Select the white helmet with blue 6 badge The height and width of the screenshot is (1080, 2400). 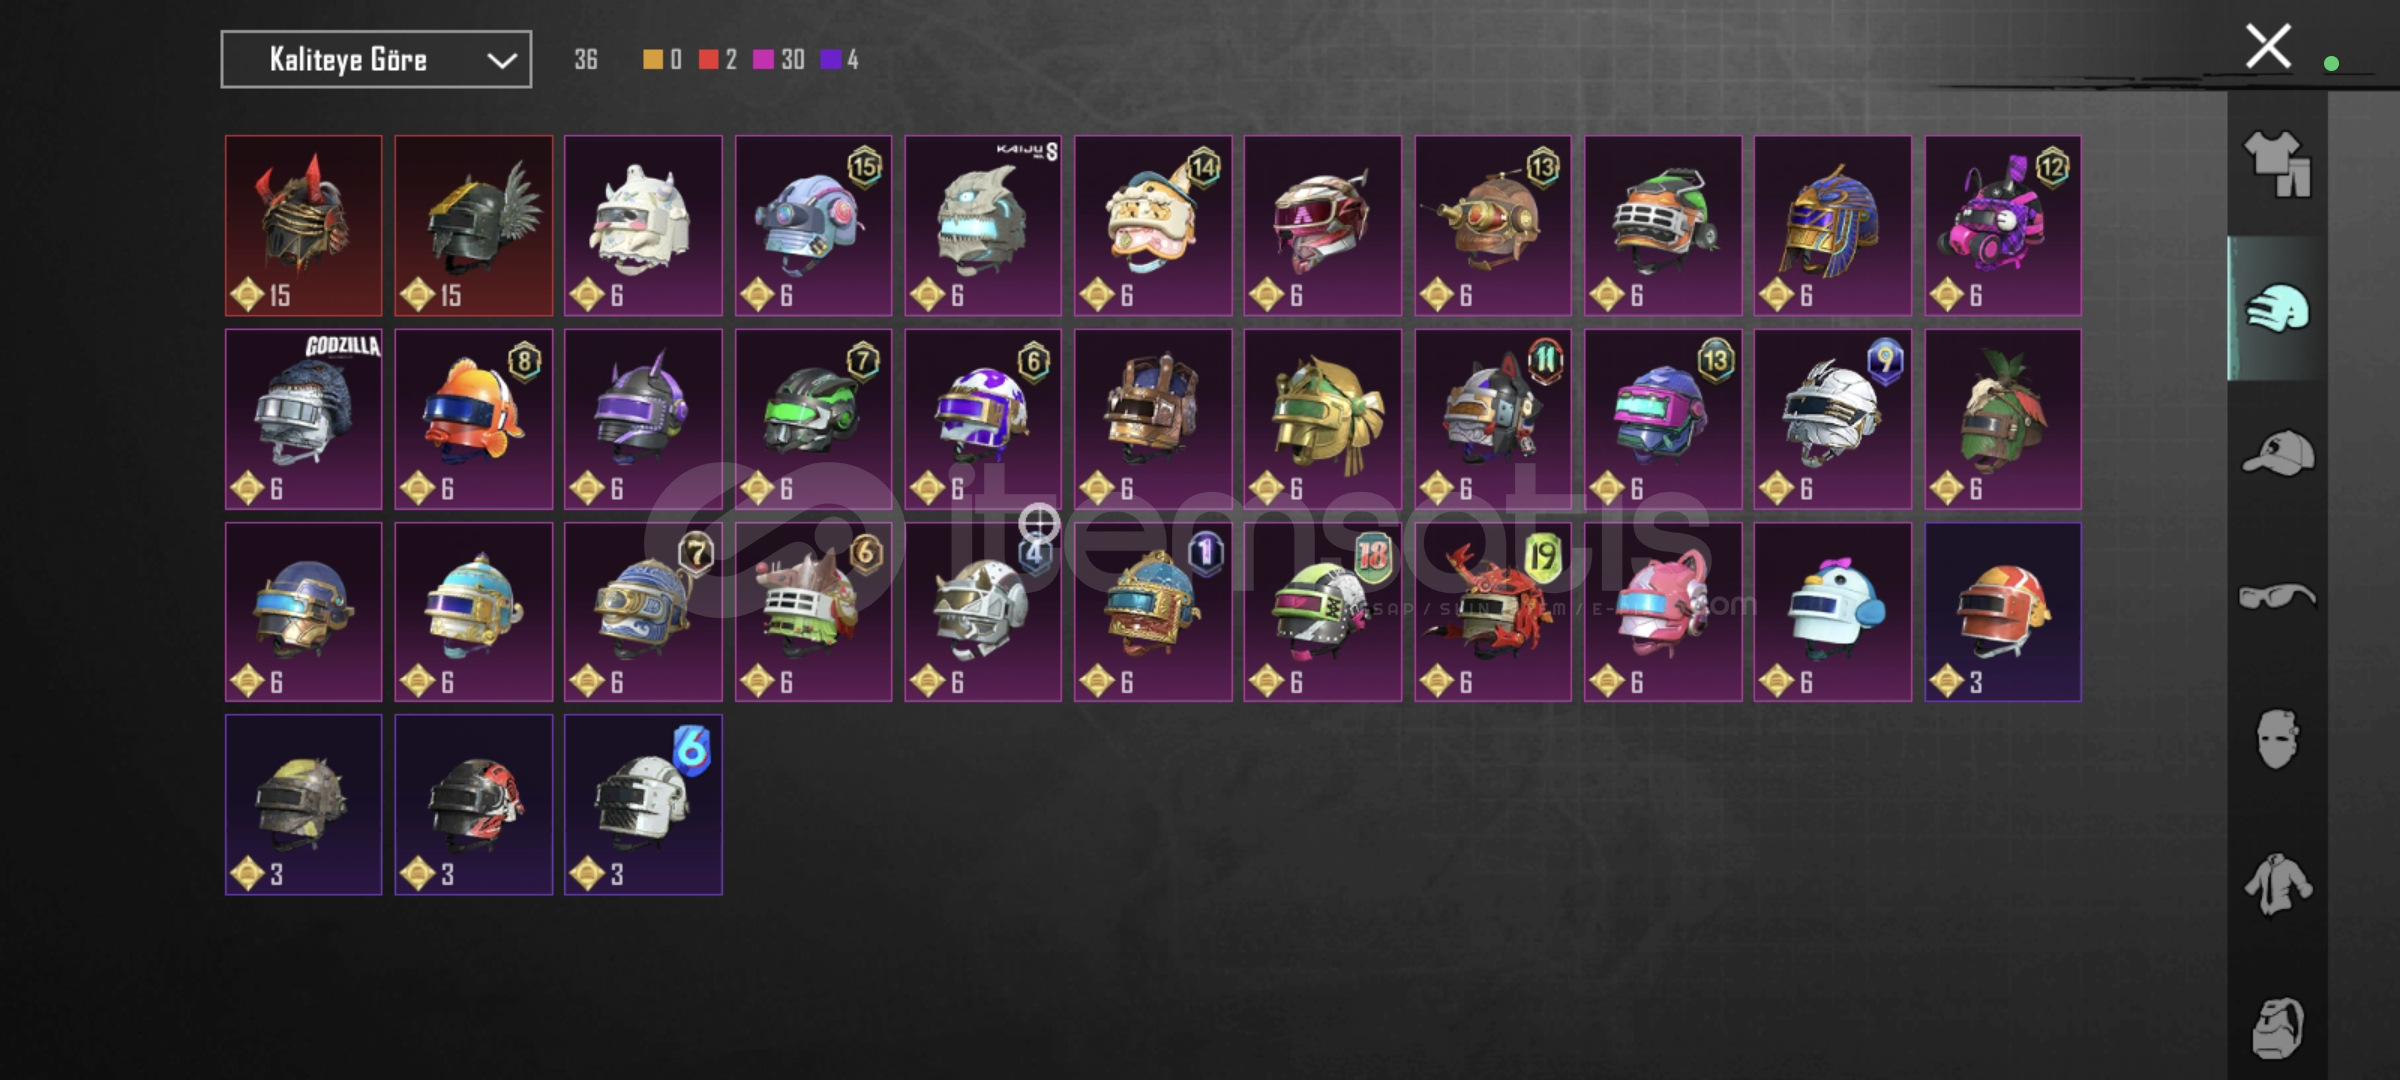643,805
